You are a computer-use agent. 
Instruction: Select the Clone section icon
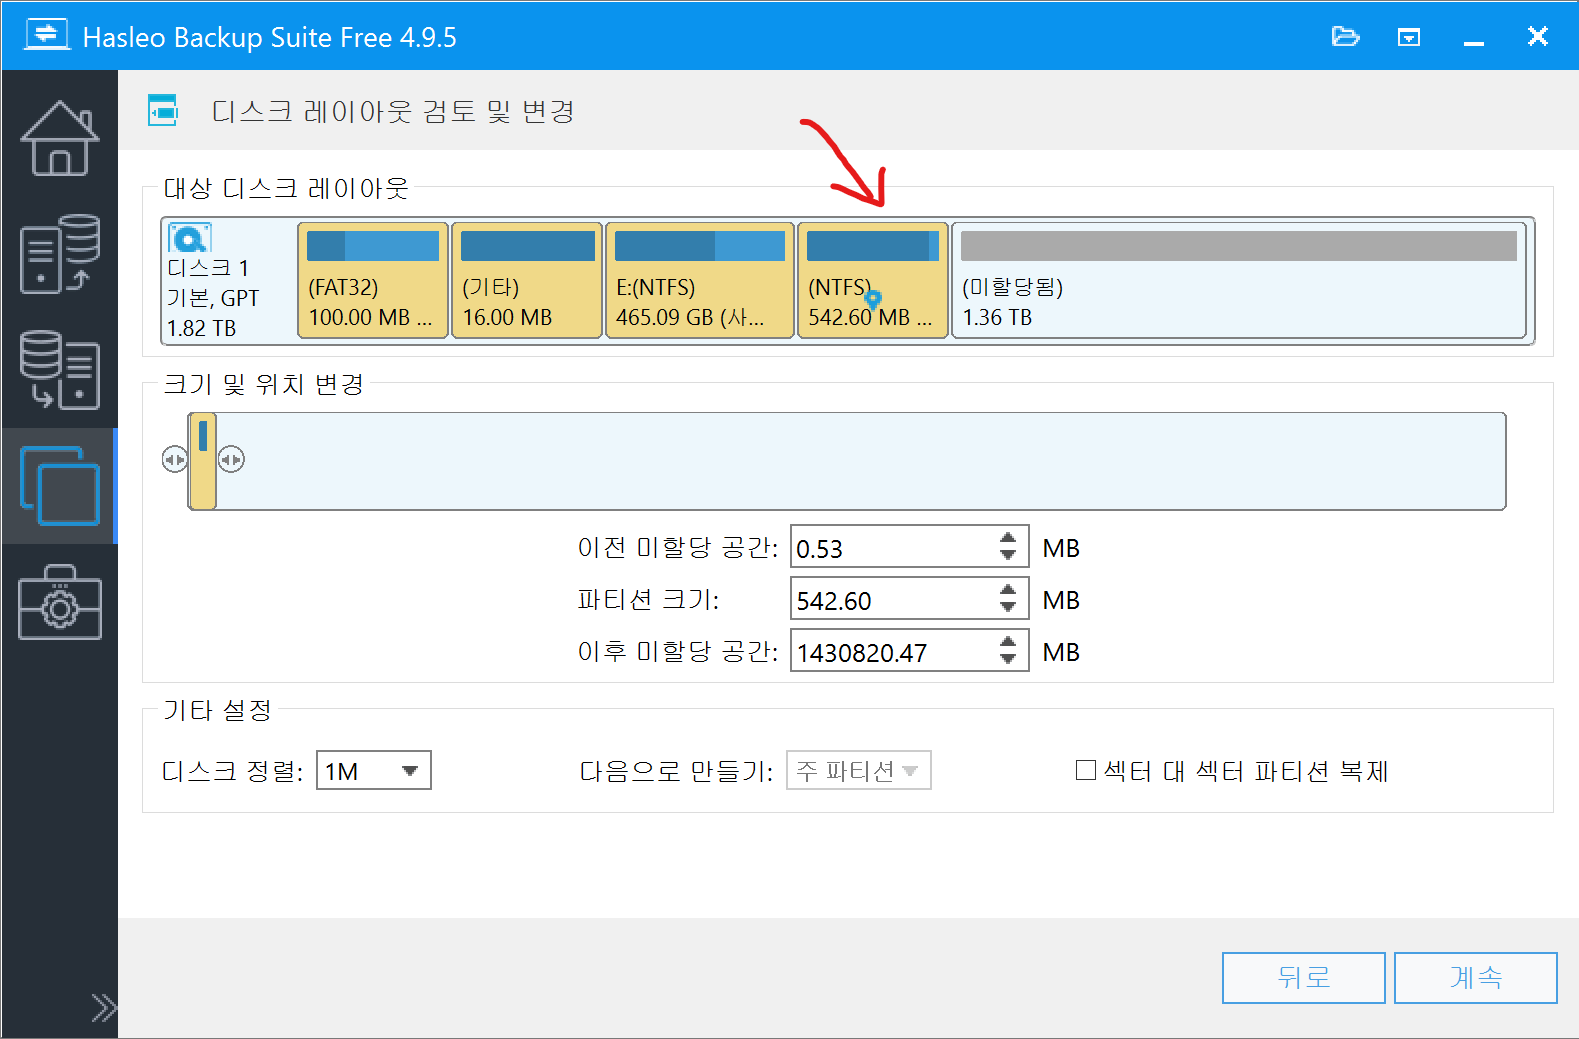pyautogui.click(x=60, y=486)
